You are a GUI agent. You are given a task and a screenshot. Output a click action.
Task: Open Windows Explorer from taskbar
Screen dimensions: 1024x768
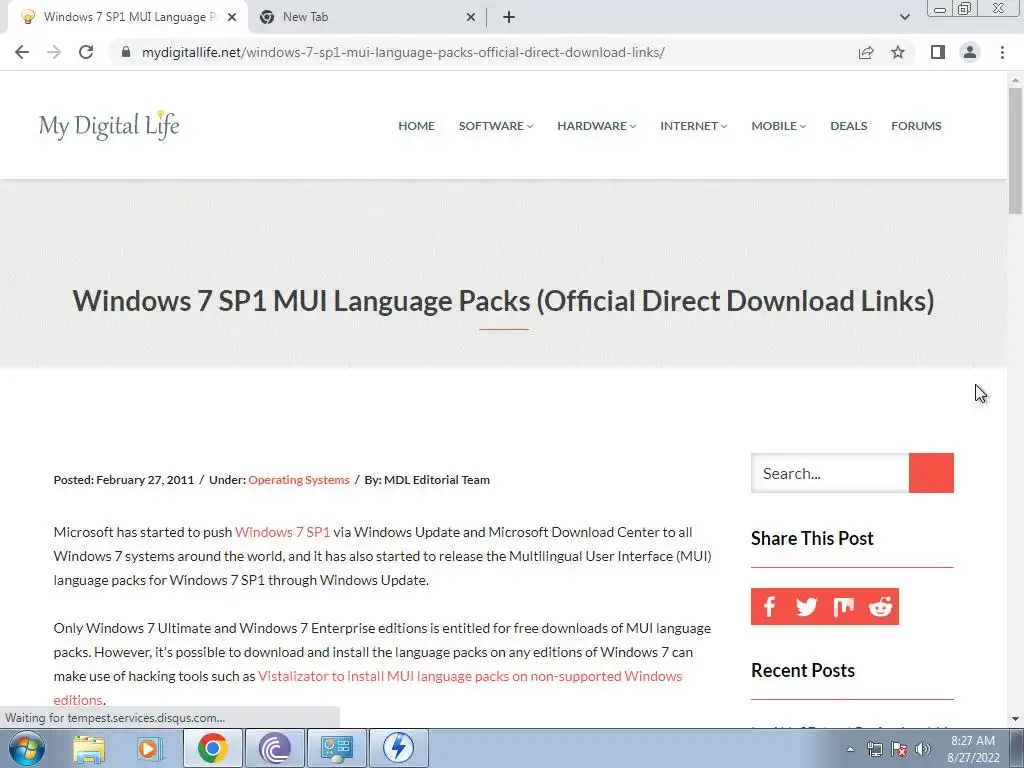click(89, 748)
